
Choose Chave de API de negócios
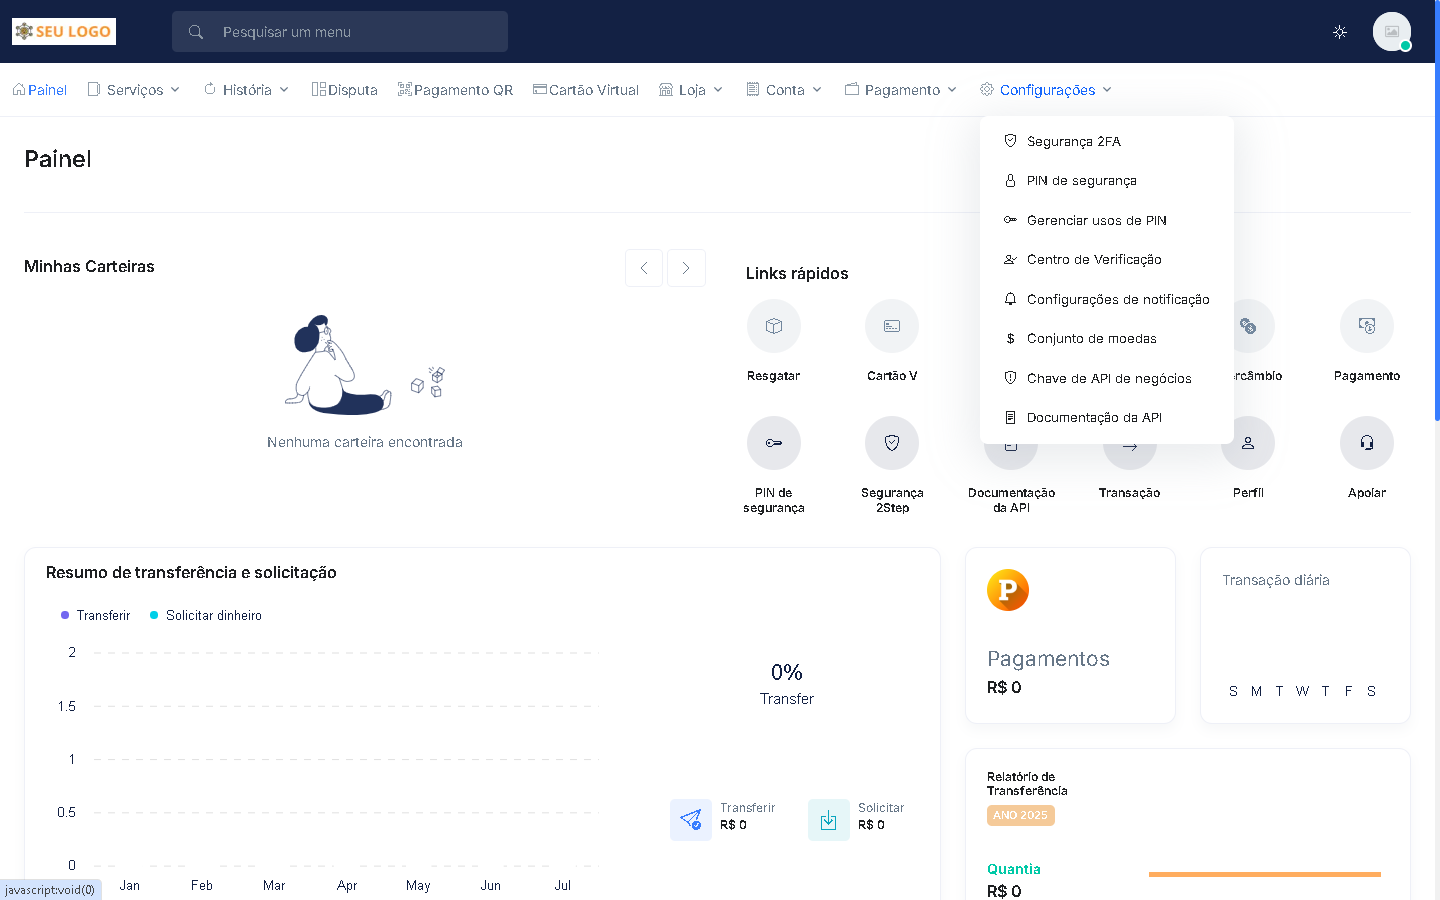1108,379
